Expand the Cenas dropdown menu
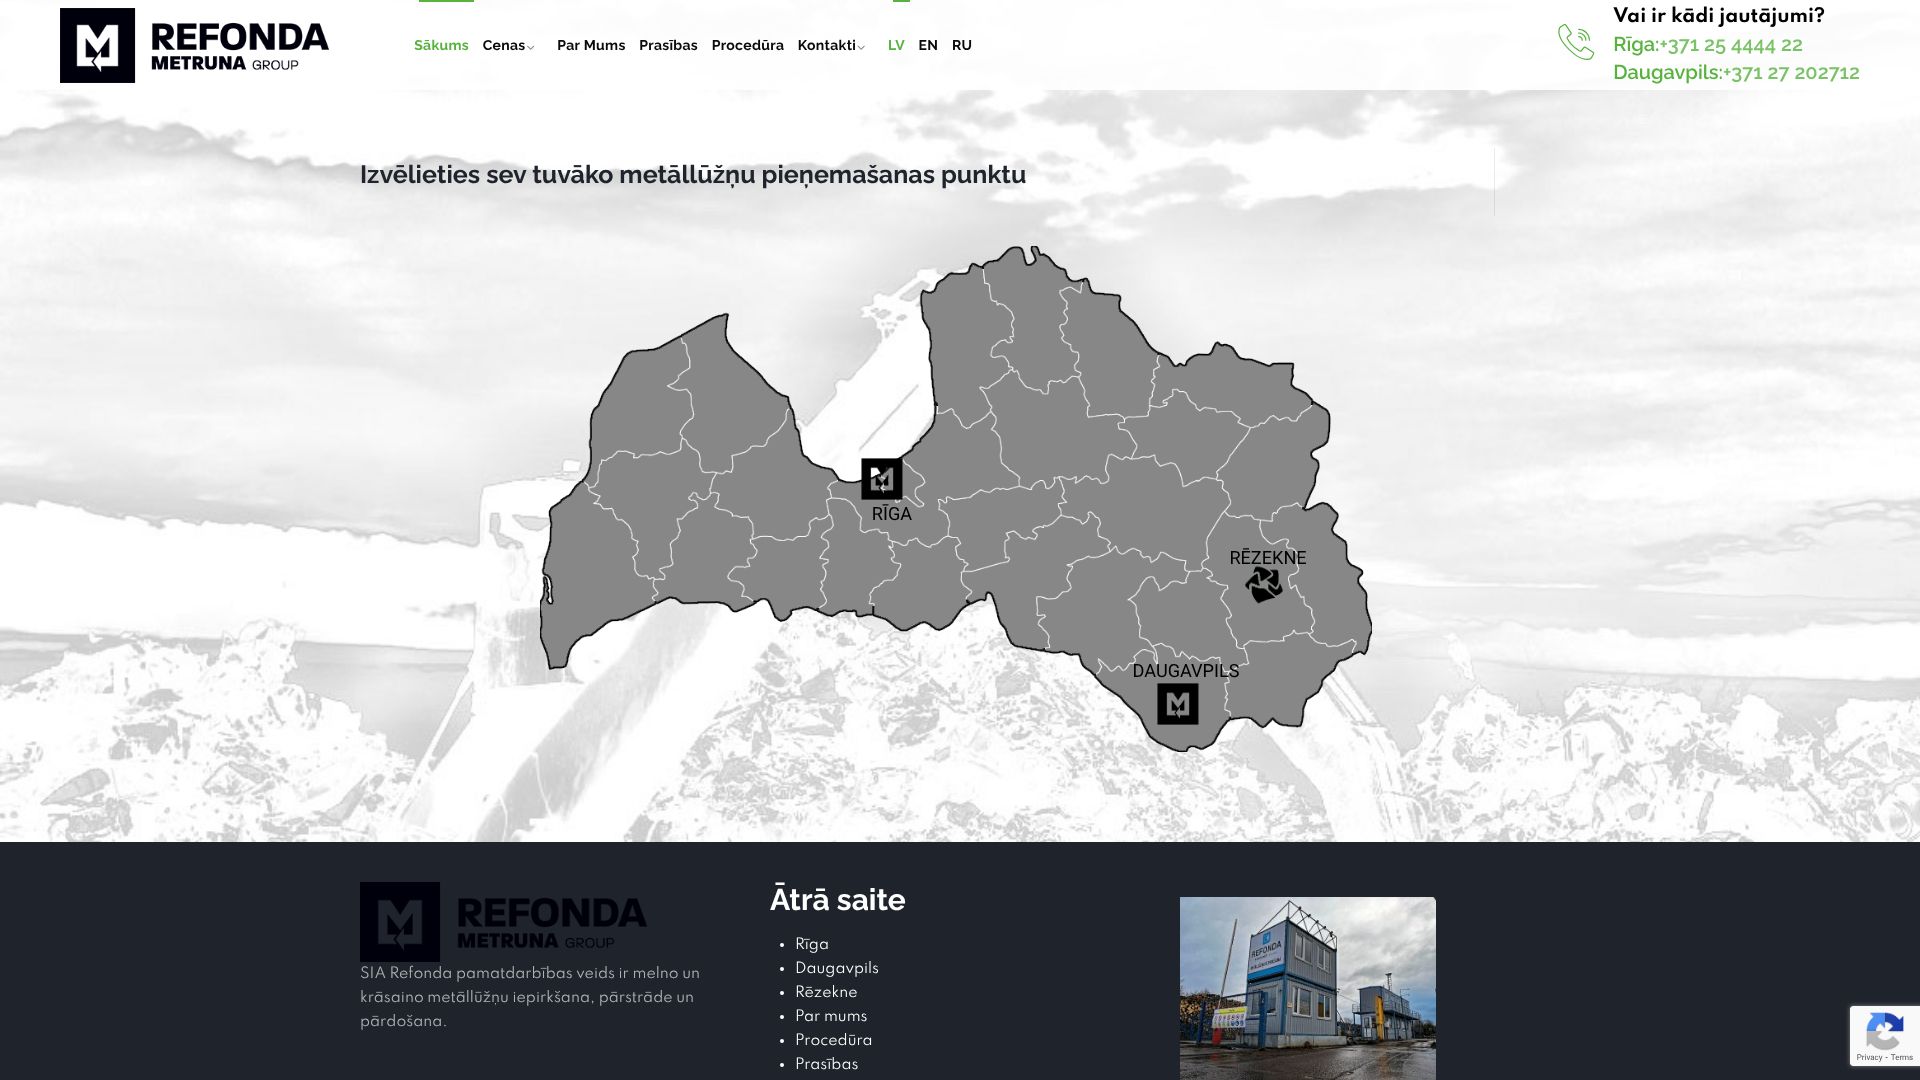Image resolution: width=1920 pixels, height=1080 pixels. point(506,45)
